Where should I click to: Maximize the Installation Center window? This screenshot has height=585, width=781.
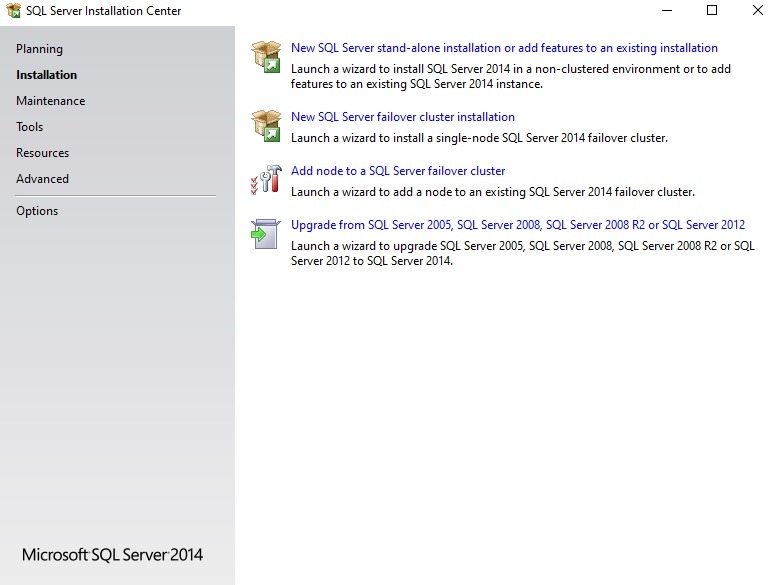[712, 11]
